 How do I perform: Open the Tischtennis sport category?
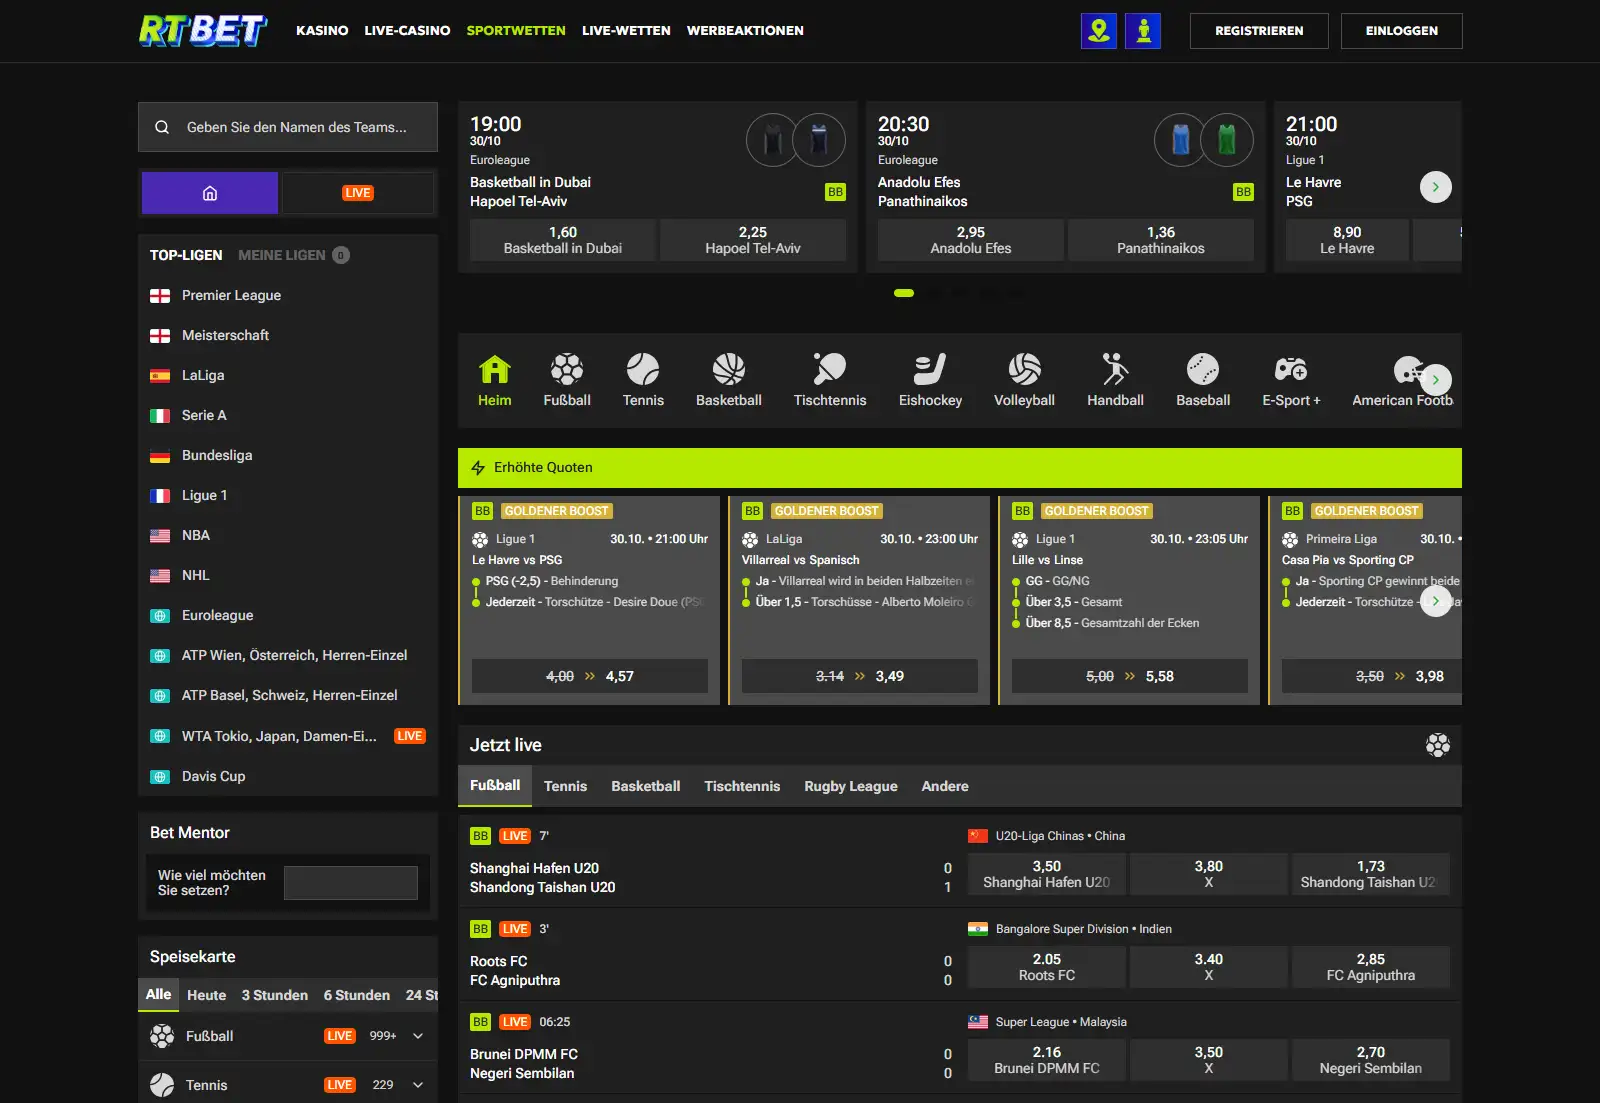click(x=830, y=380)
